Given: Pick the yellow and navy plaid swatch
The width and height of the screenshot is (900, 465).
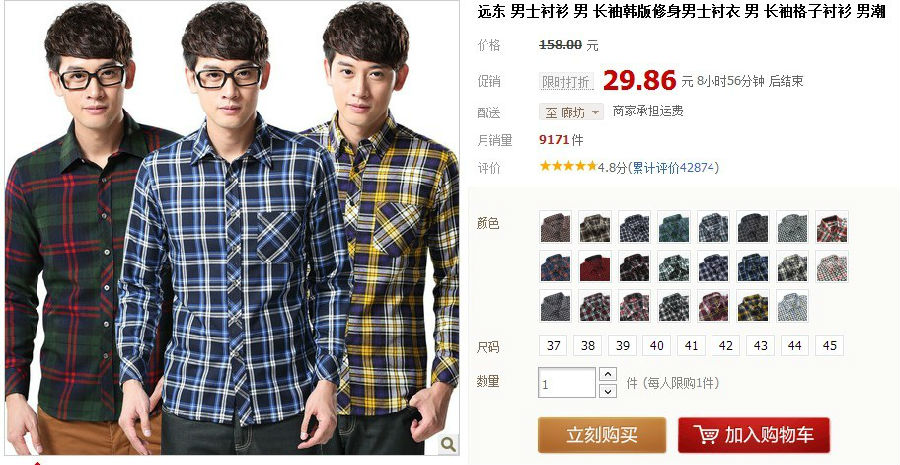Looking at the screenshot, I should pos(752,306).
